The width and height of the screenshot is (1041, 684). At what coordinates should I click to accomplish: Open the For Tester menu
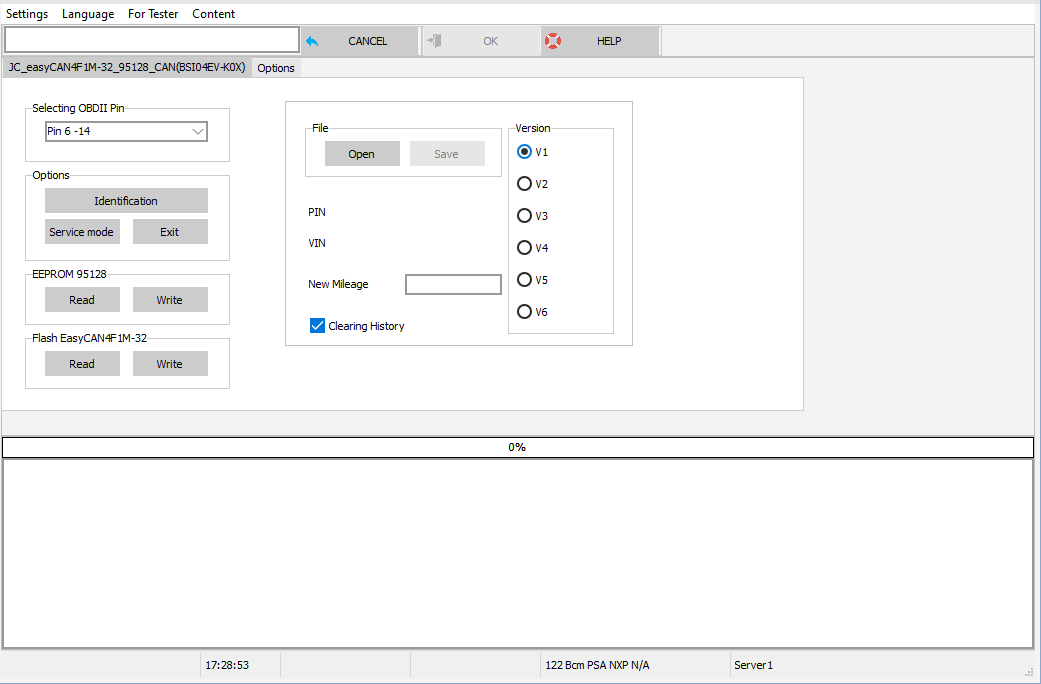(152, 13)
